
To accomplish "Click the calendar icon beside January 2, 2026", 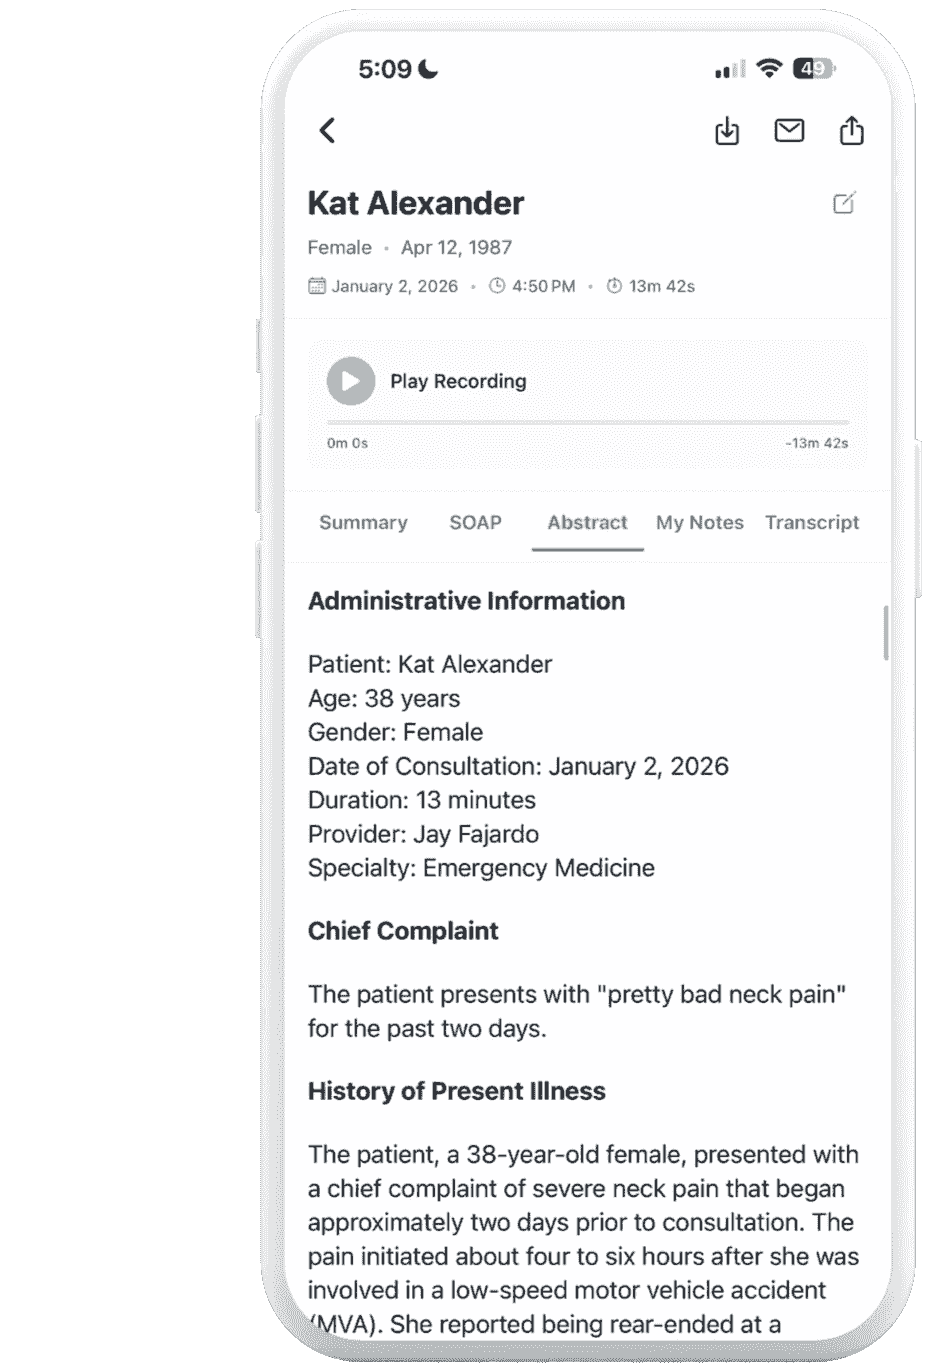I will tap(317, 286).
